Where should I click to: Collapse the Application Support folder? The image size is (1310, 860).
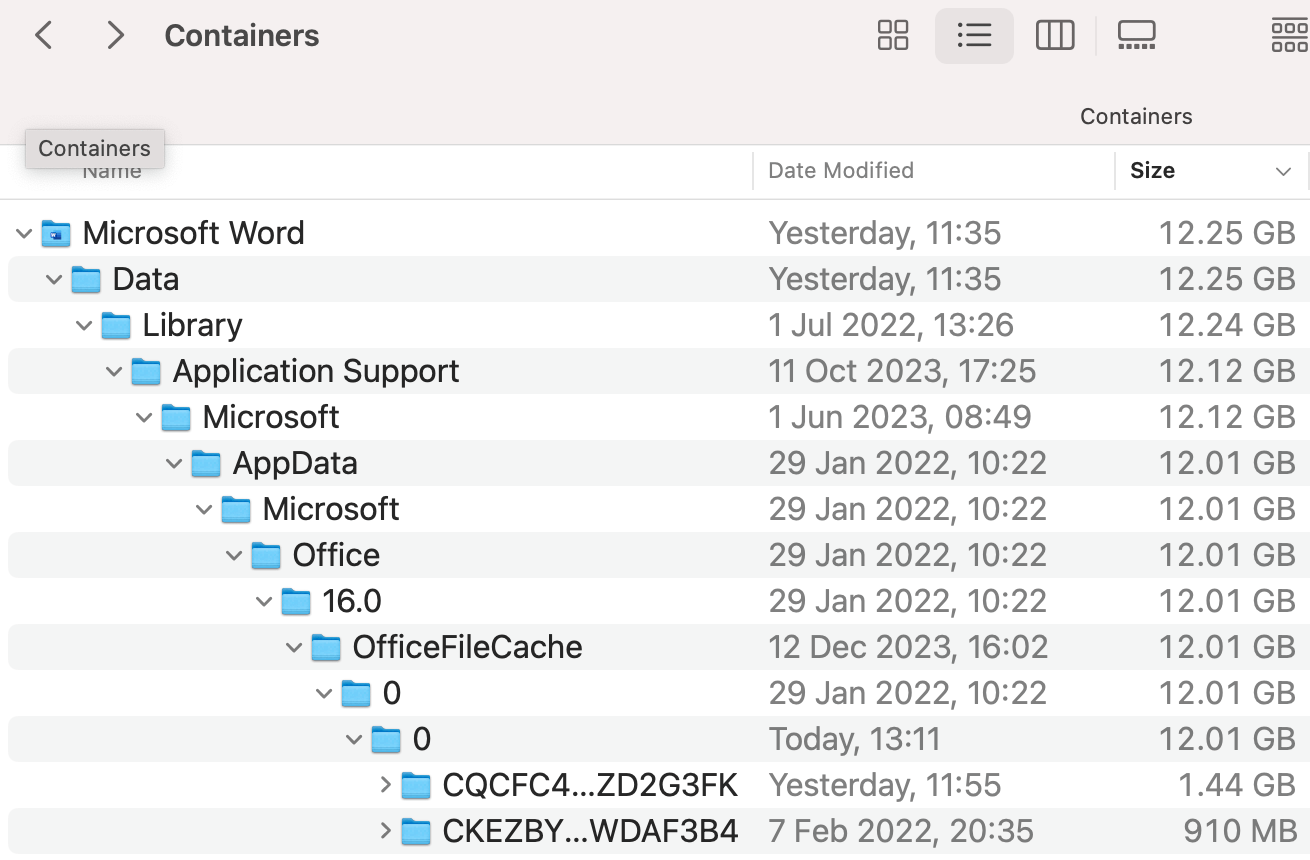114,372
